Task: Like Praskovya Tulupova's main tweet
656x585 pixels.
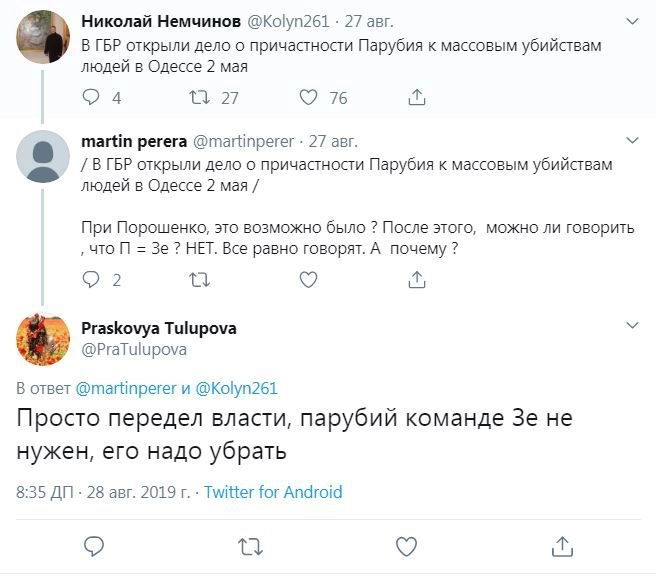Action: pos(406,546)
